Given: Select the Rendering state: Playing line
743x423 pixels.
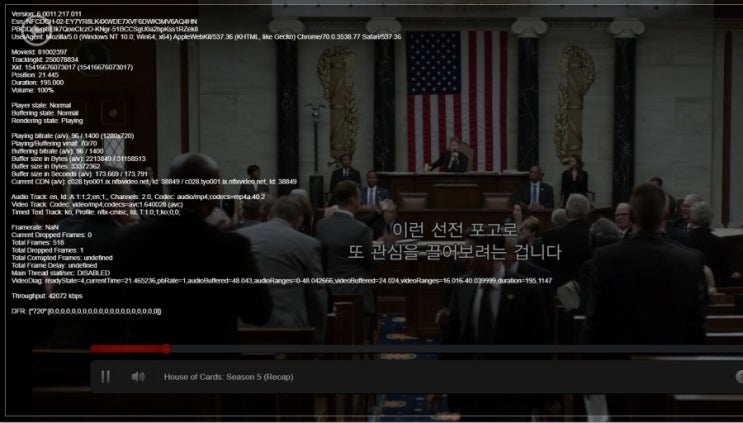Looking at the screenshot, I should pos(47,121).
